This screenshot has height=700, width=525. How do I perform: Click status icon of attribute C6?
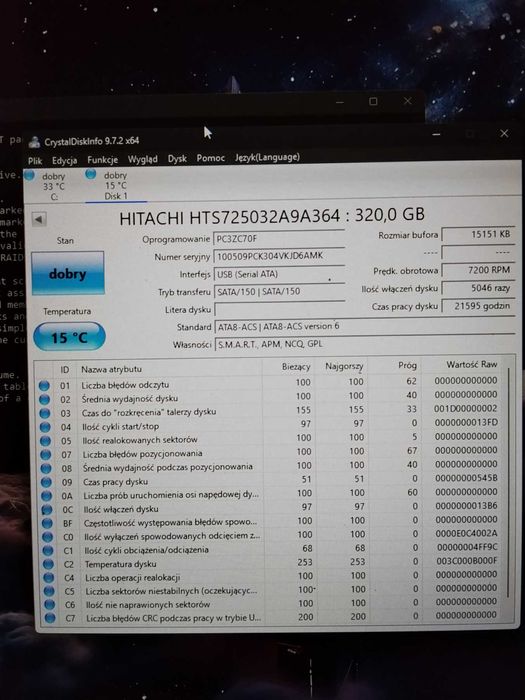[50, 605]
